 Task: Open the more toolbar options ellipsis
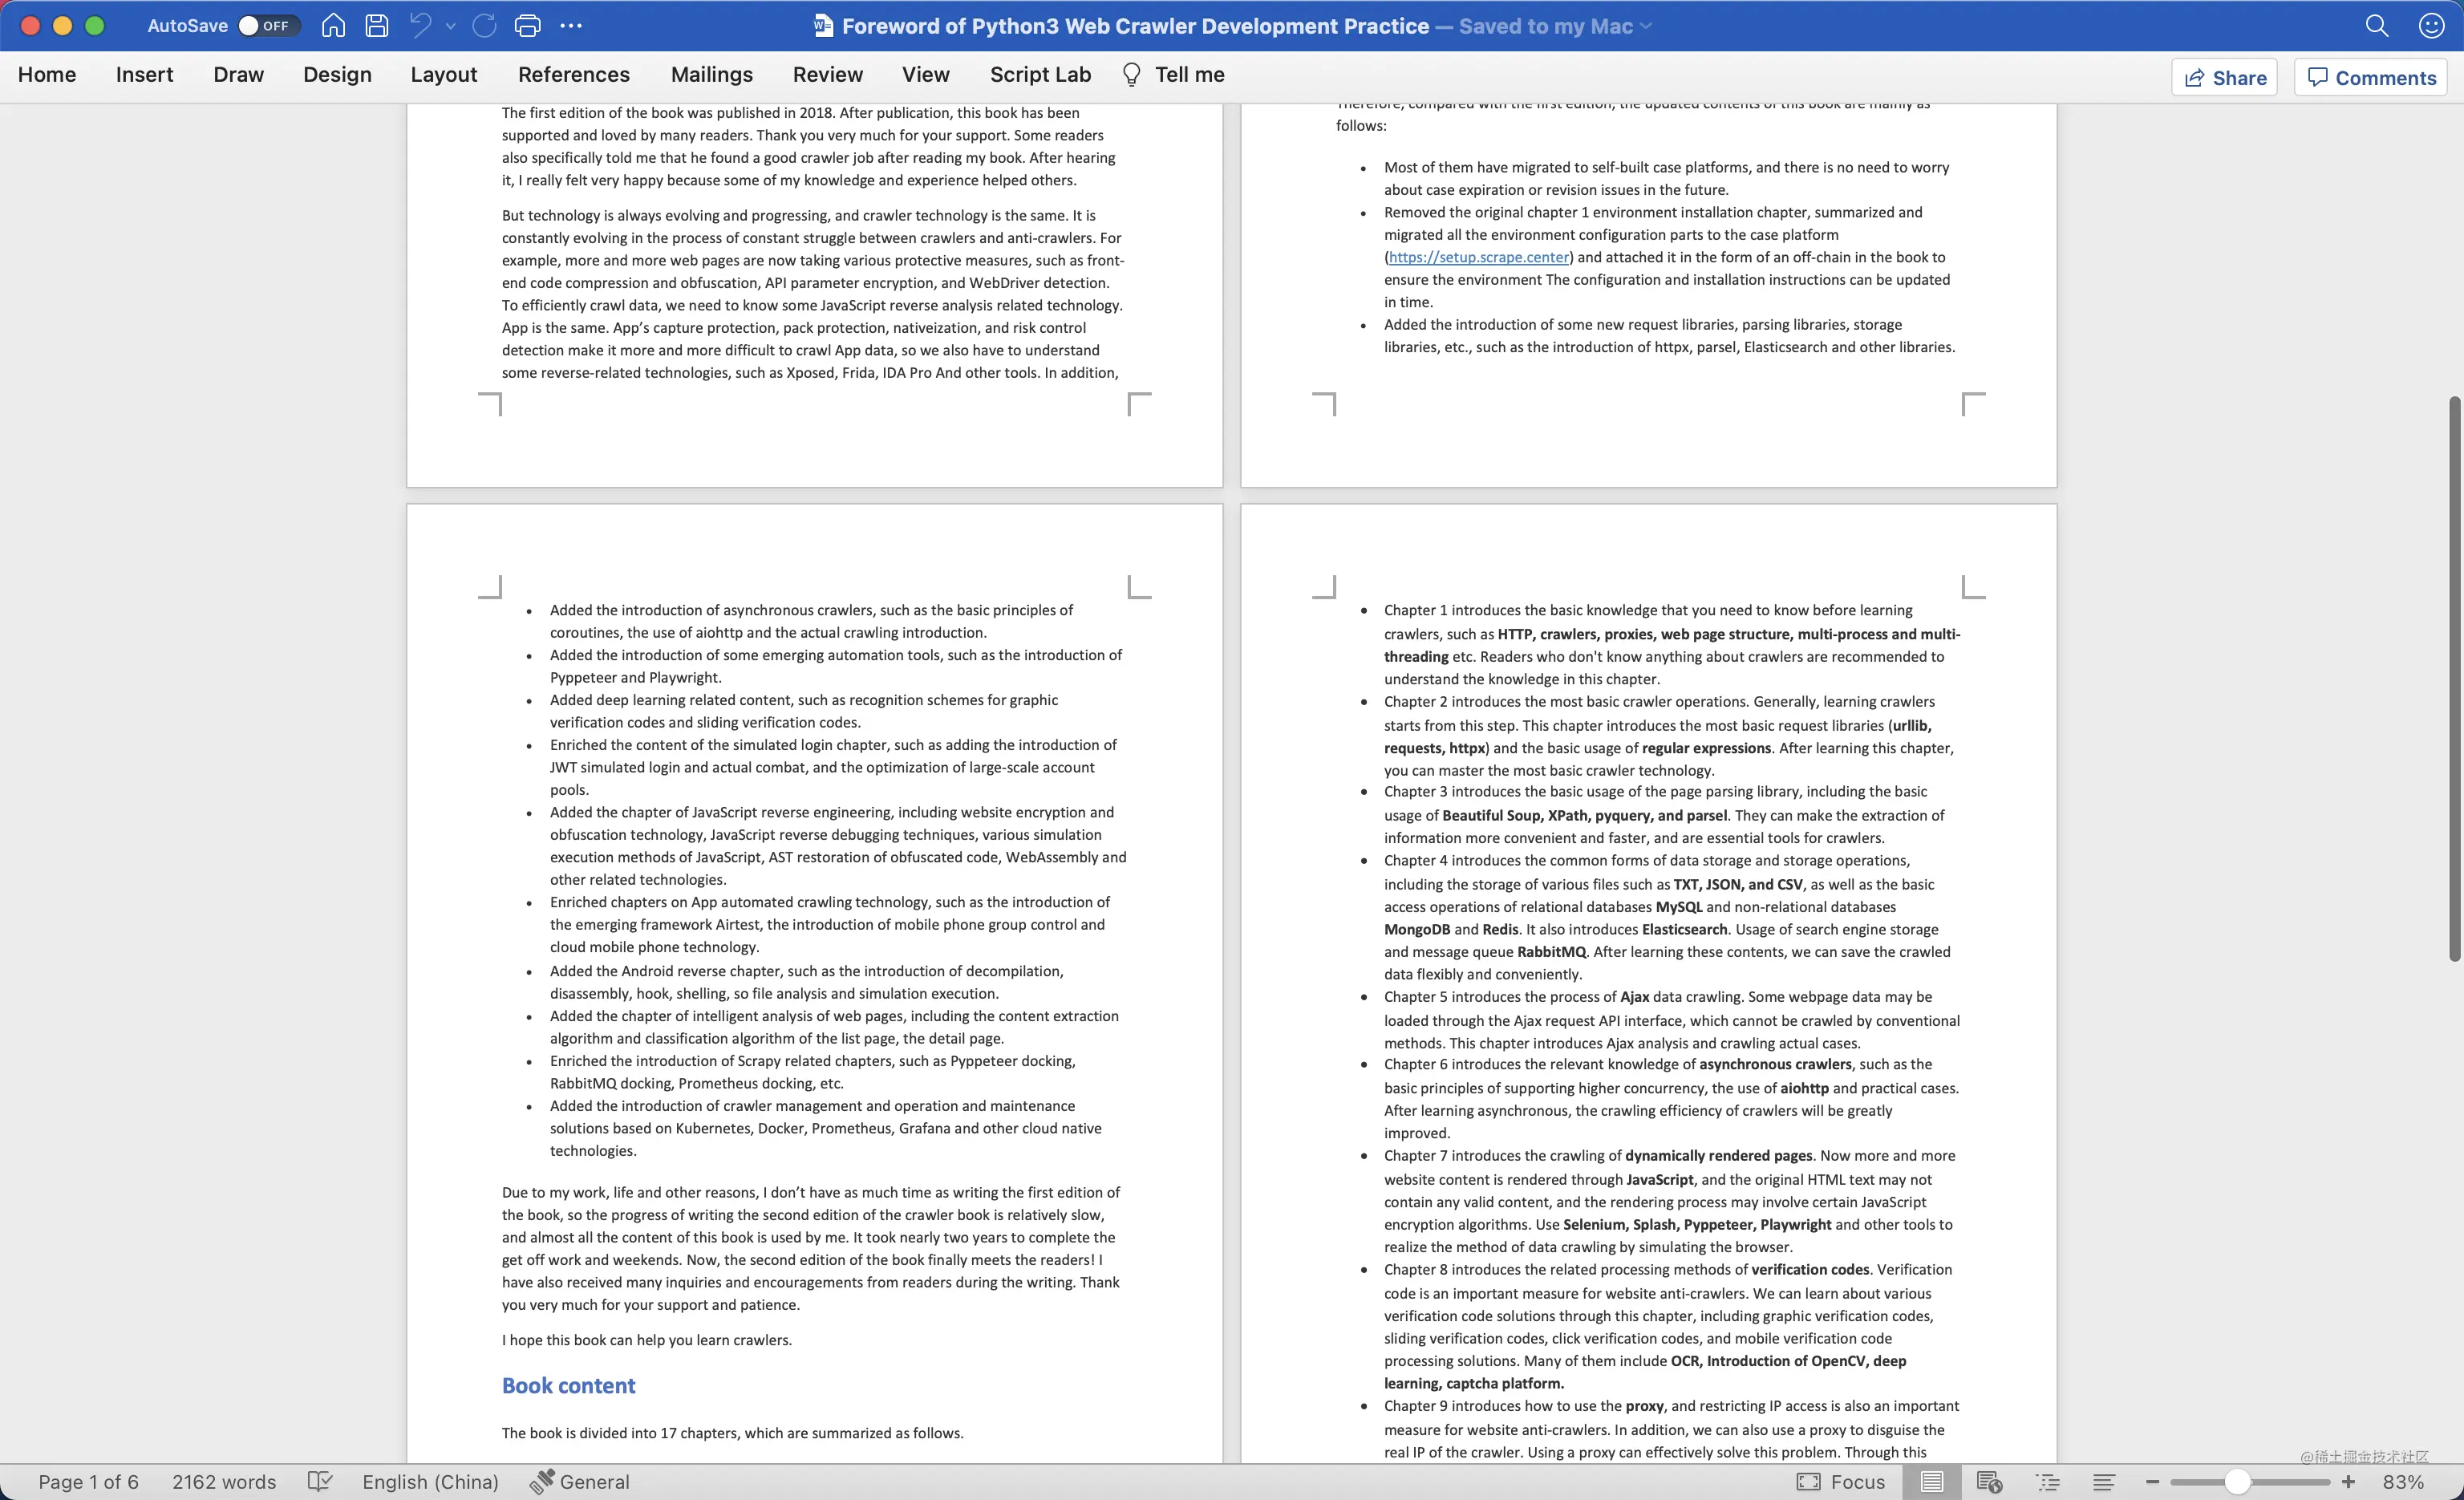571,26
